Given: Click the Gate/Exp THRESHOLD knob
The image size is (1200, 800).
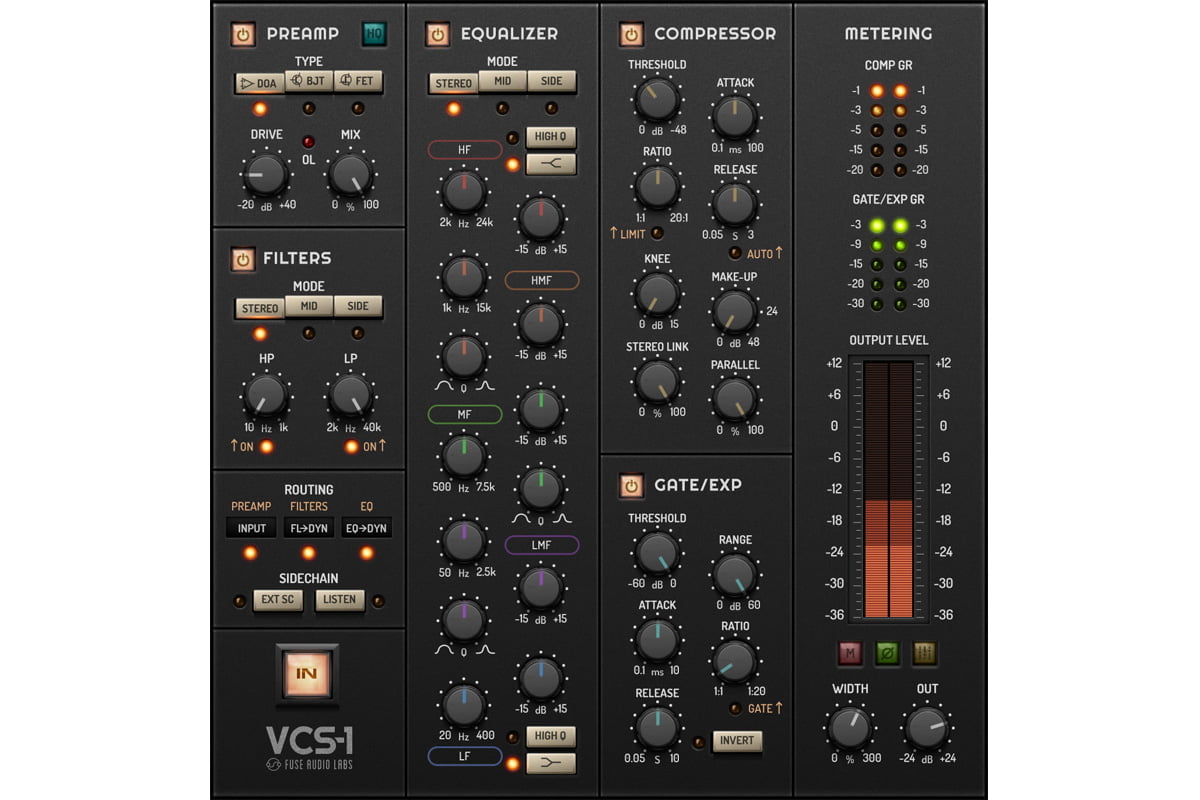Looking at the screenshot, I should [657, 554].
